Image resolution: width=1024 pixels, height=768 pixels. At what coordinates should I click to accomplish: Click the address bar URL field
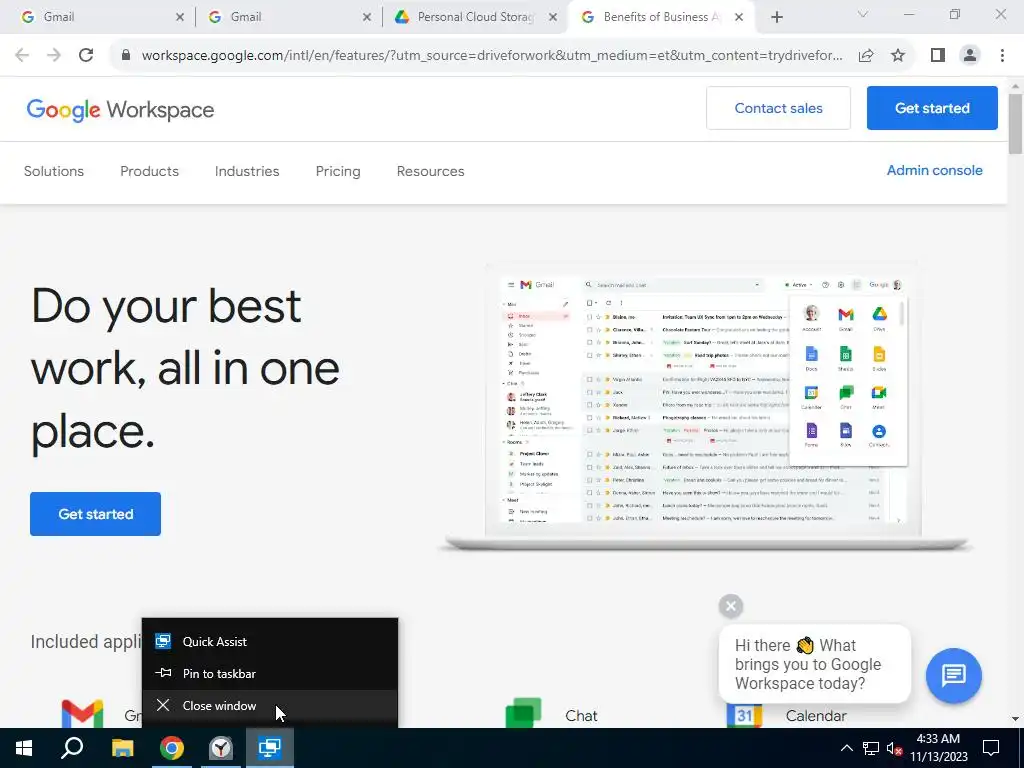pos(492,56)
